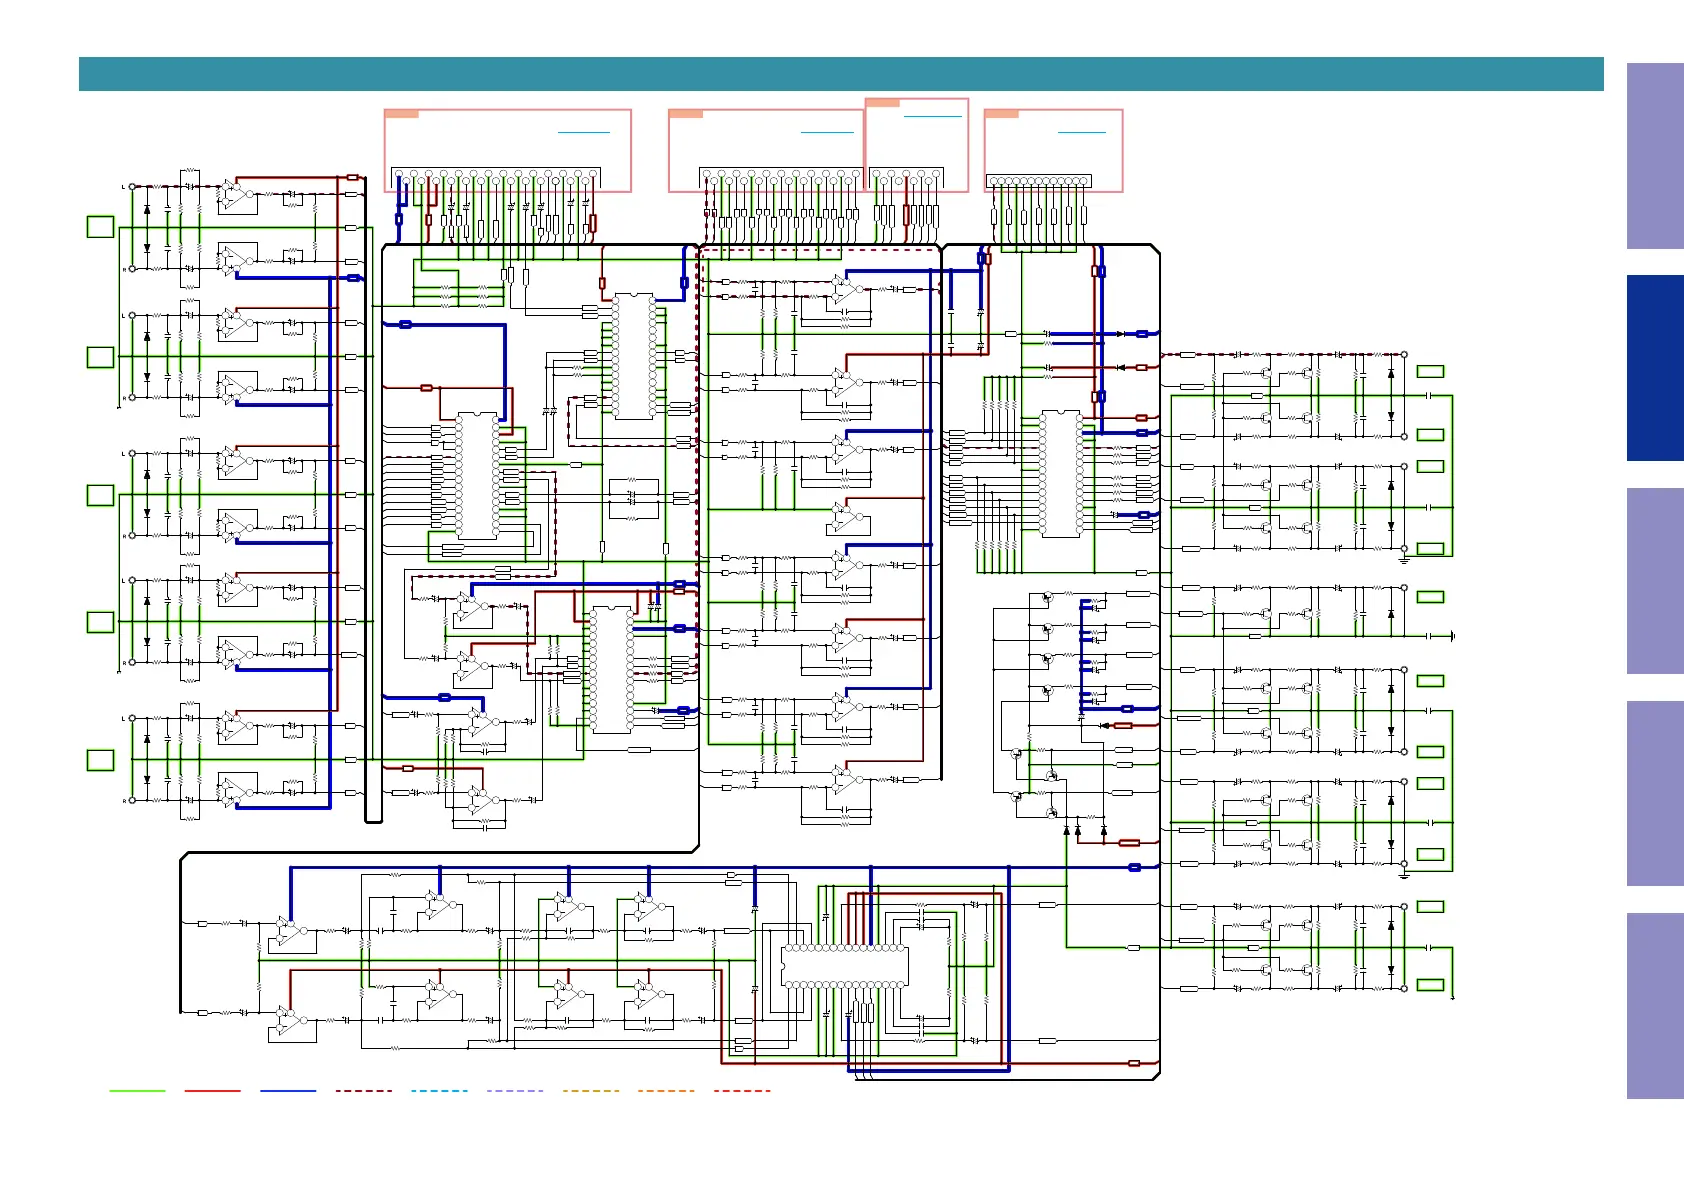Click the teal title bar above the schematic
This screenshot has width=1684, height=1191.
click(x=841, y=74)
